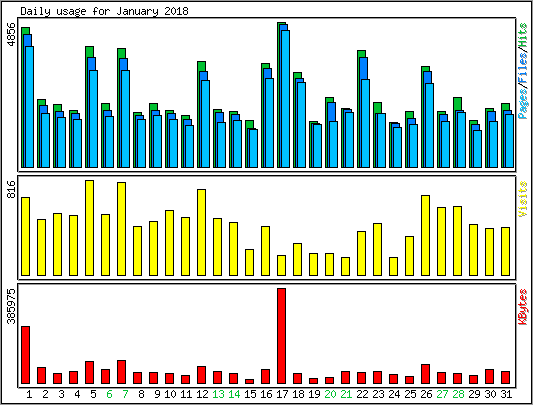Viewport: 533px width, 405px height.
Task: Click the Hits/Files/Pages bars for day 22
Action: tap(363, 109)
